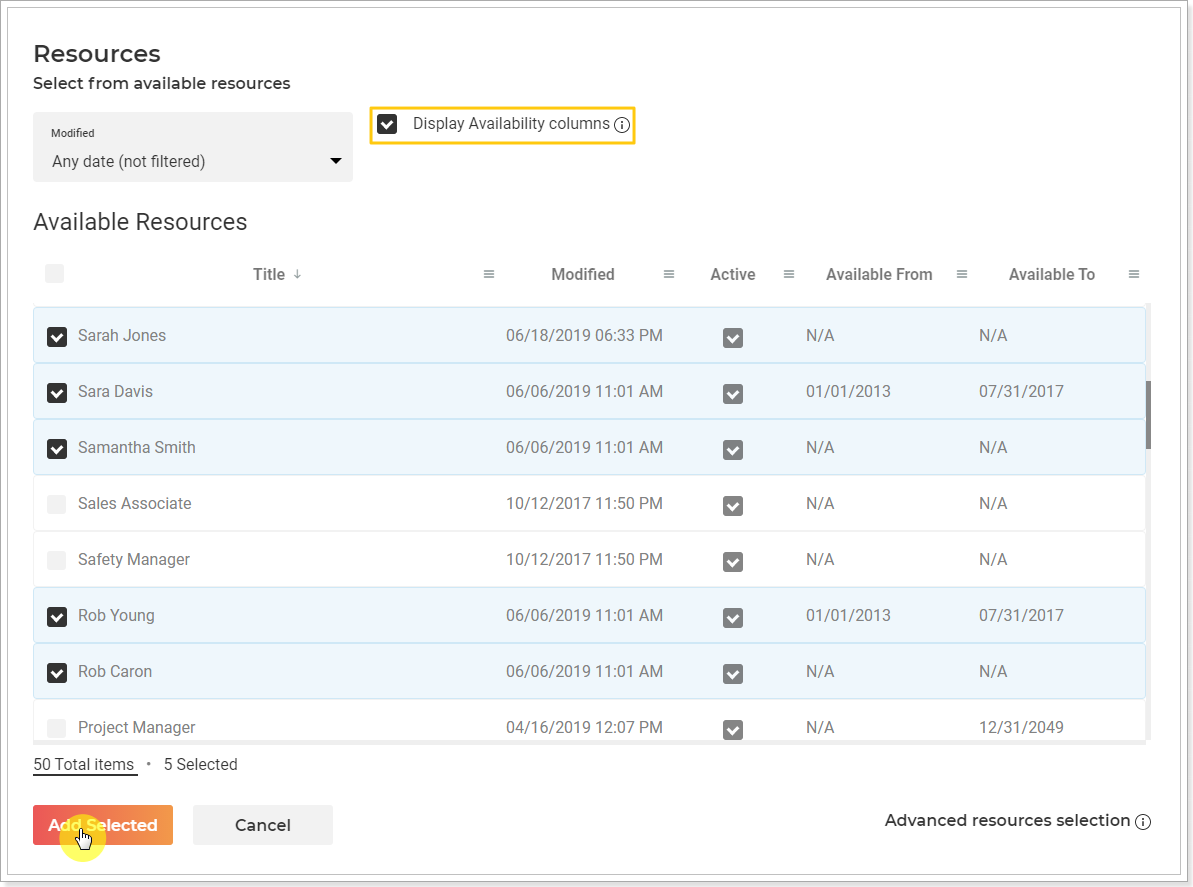Screen dimensions: 1193x887
Task: Sort by the Available To column header
Action: point(1051,275)
